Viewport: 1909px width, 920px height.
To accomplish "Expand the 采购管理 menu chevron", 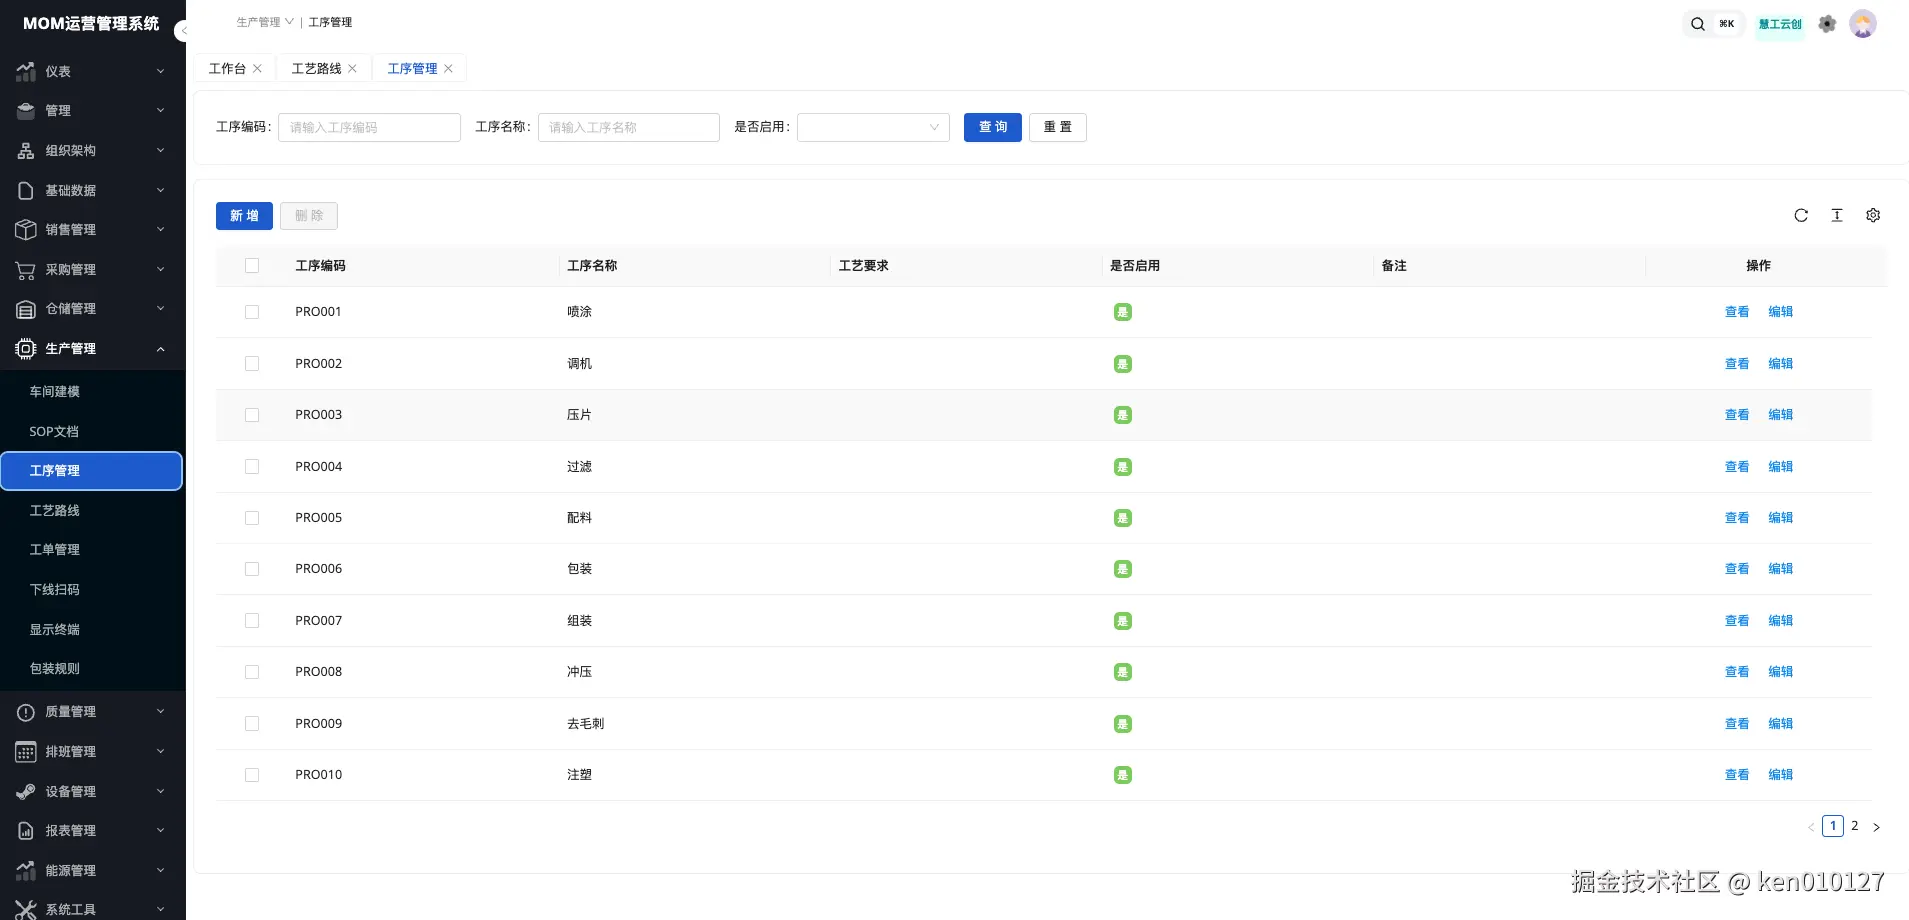I will [x=160, y=270].
